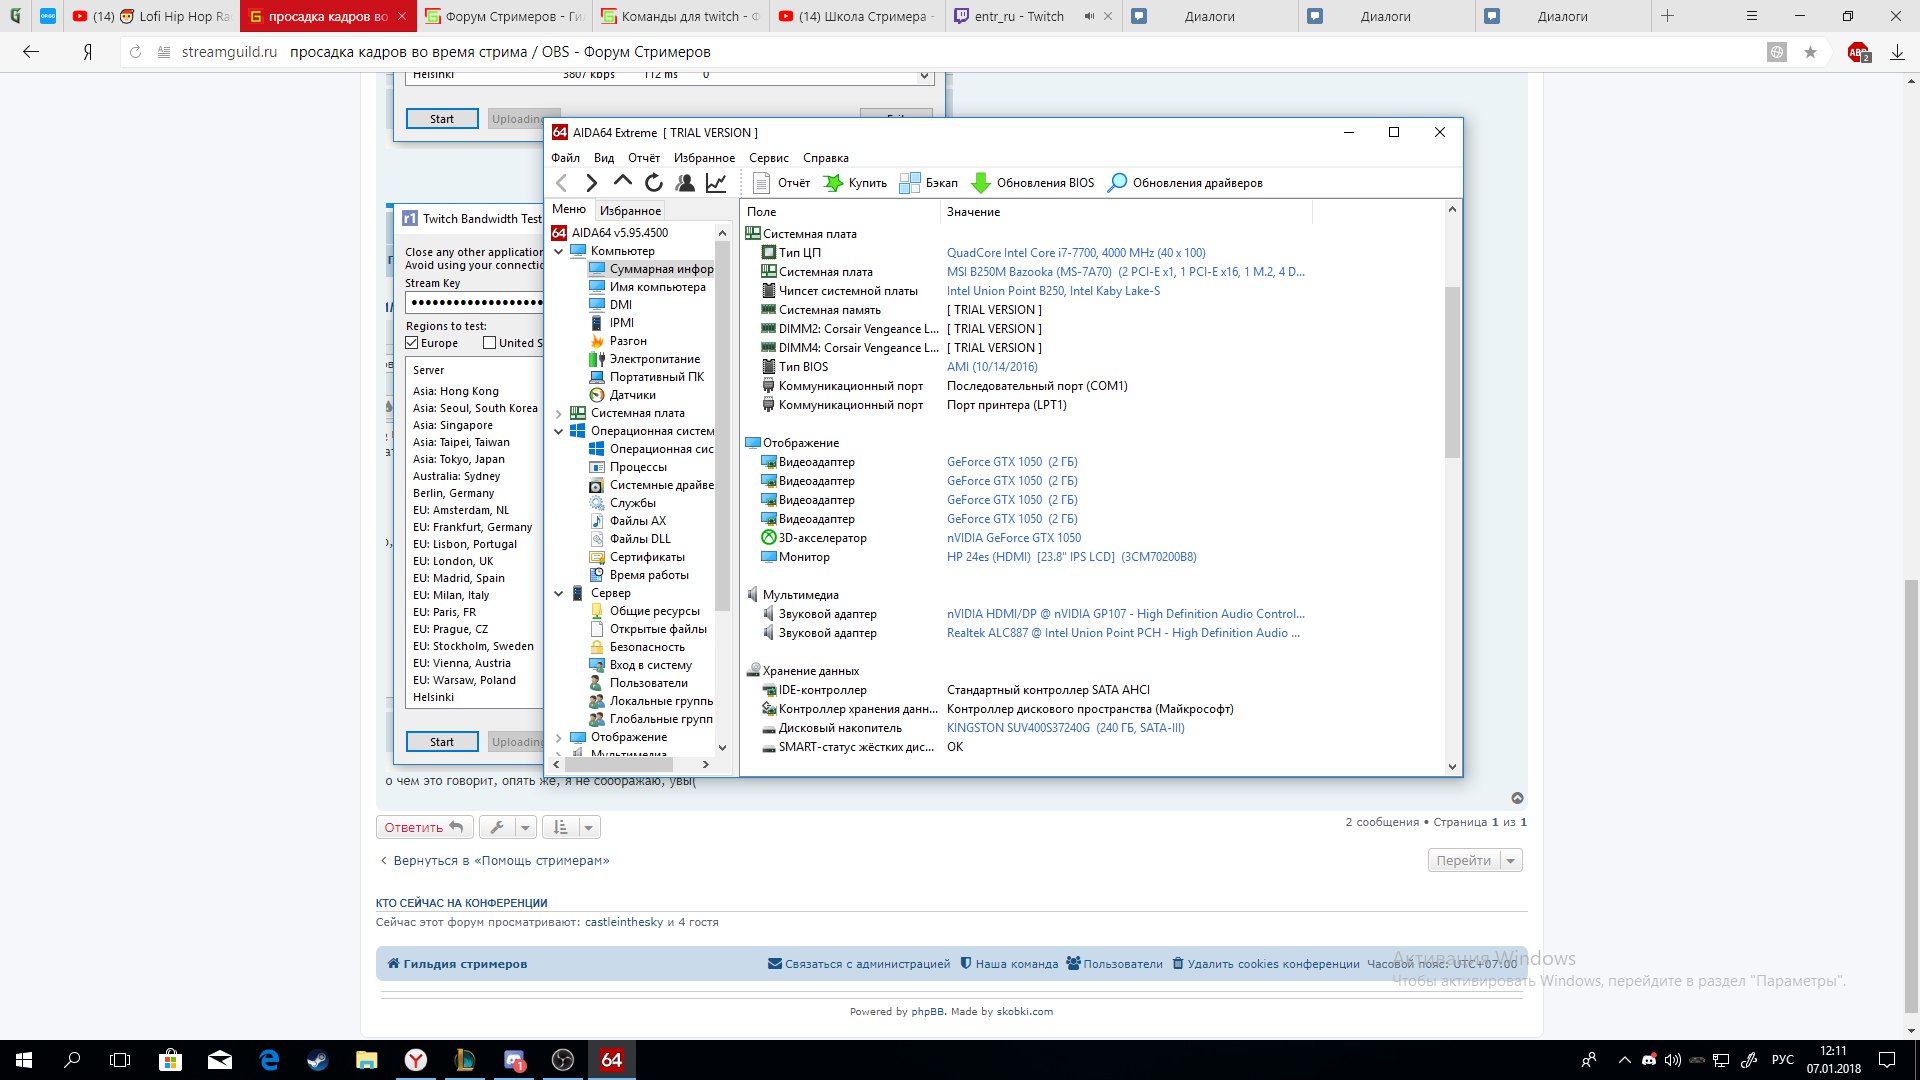Expand the Сервер node in AIDA64 tree
Image resolution: width=1920 pixels, height=1080 pixels.
(559, 592)
